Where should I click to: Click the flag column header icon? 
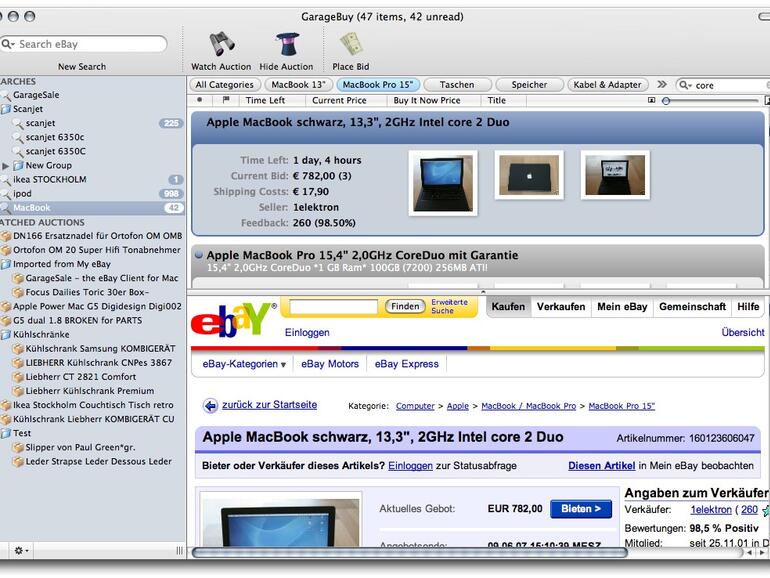226,100
